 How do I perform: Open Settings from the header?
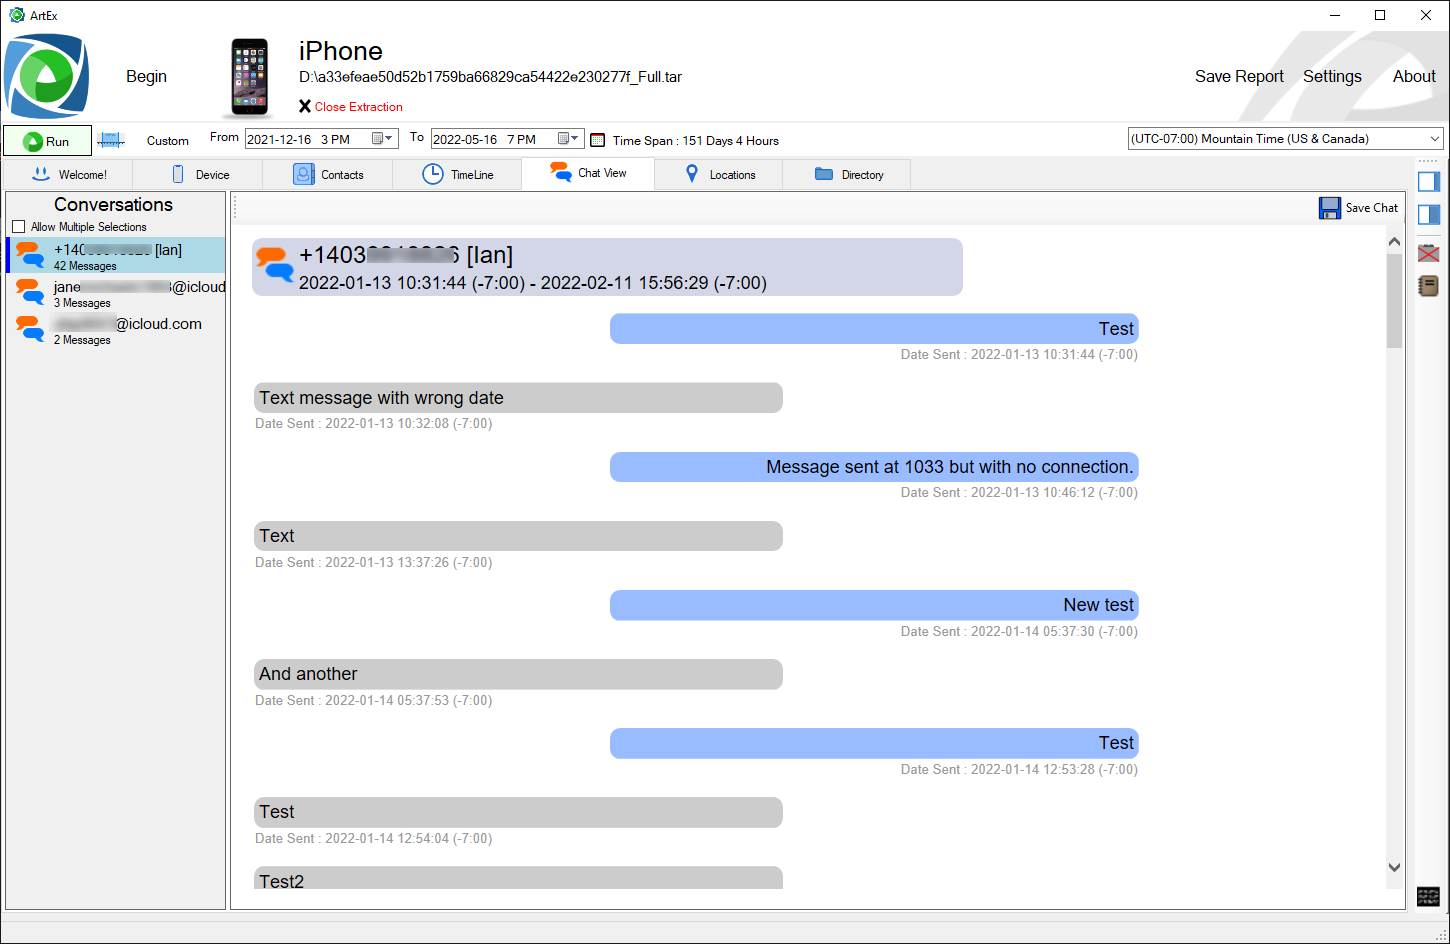[x=1332, y=77]
